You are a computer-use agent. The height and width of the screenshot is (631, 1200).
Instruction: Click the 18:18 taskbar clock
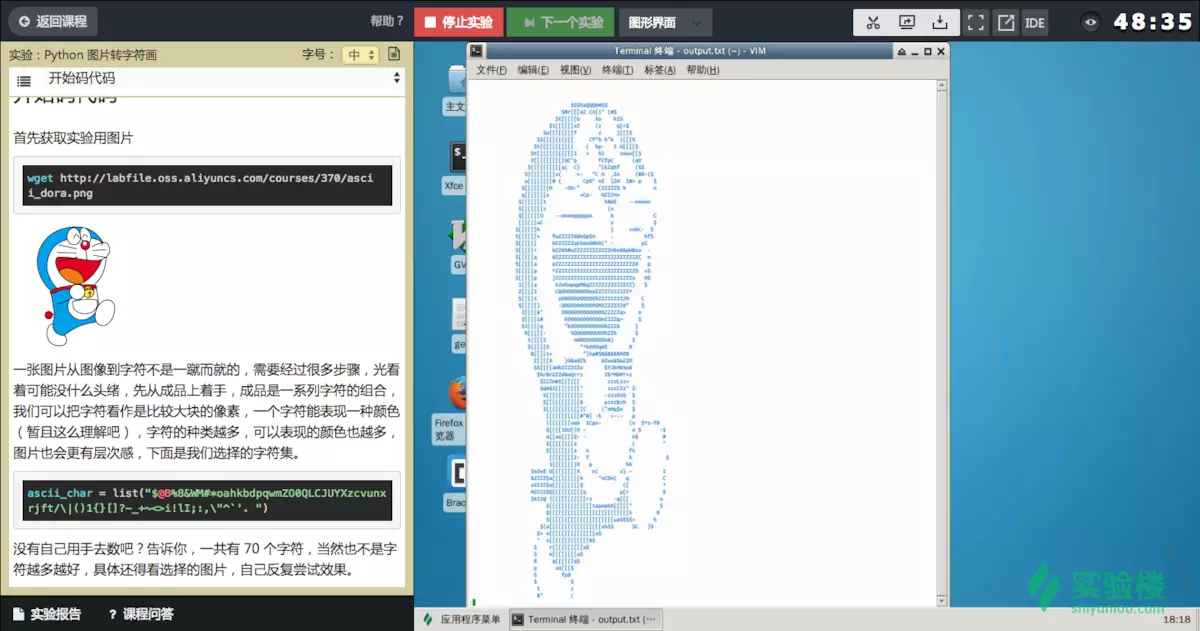[1177, 620]
